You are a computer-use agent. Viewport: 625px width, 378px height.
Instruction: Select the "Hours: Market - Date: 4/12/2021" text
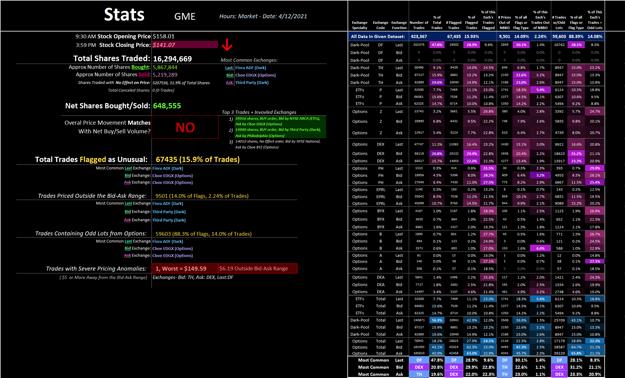[263, 16]
